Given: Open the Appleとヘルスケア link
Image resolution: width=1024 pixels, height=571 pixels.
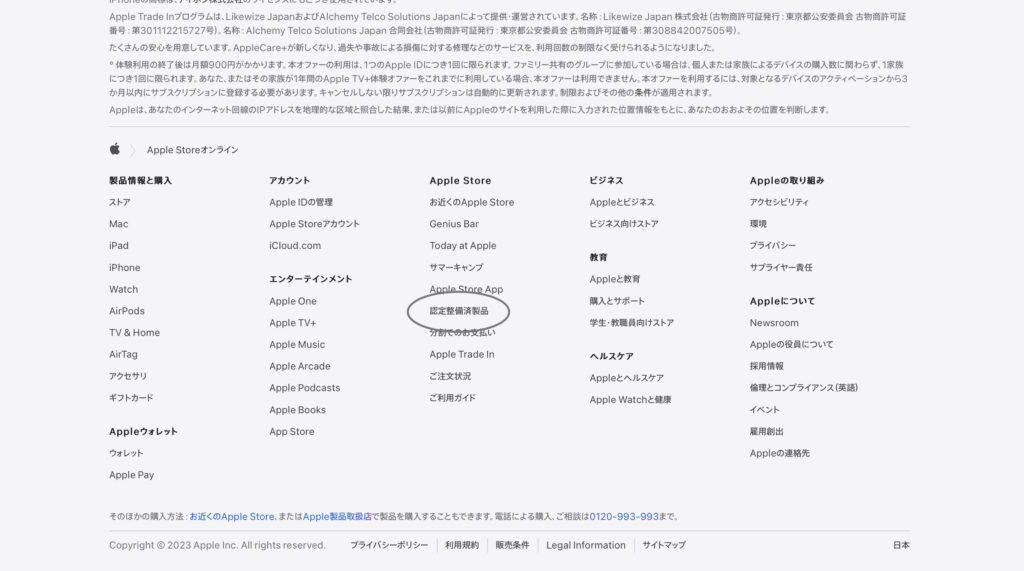Looking at the screenshot, I should pyautogui.click(x=627, y=378).
